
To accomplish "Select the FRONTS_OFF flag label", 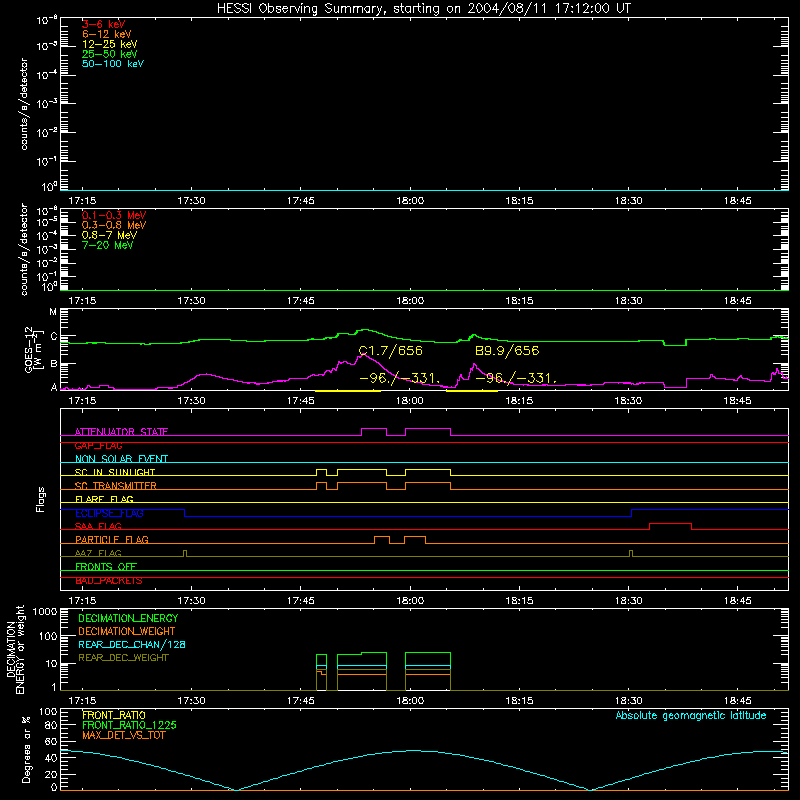I will (106, 567).
